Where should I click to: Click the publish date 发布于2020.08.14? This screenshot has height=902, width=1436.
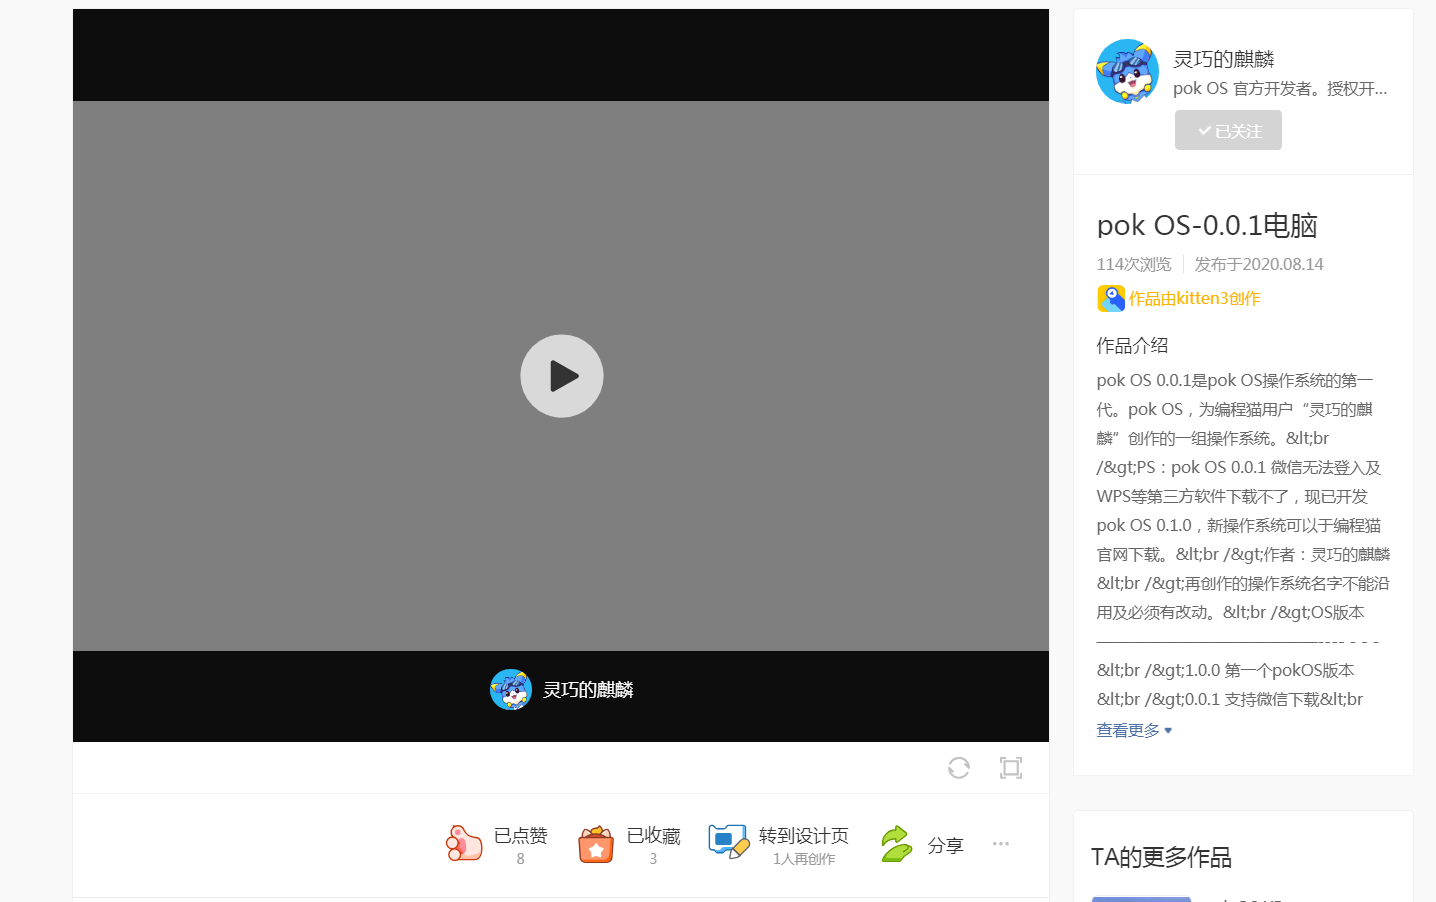coord(1259,264)
